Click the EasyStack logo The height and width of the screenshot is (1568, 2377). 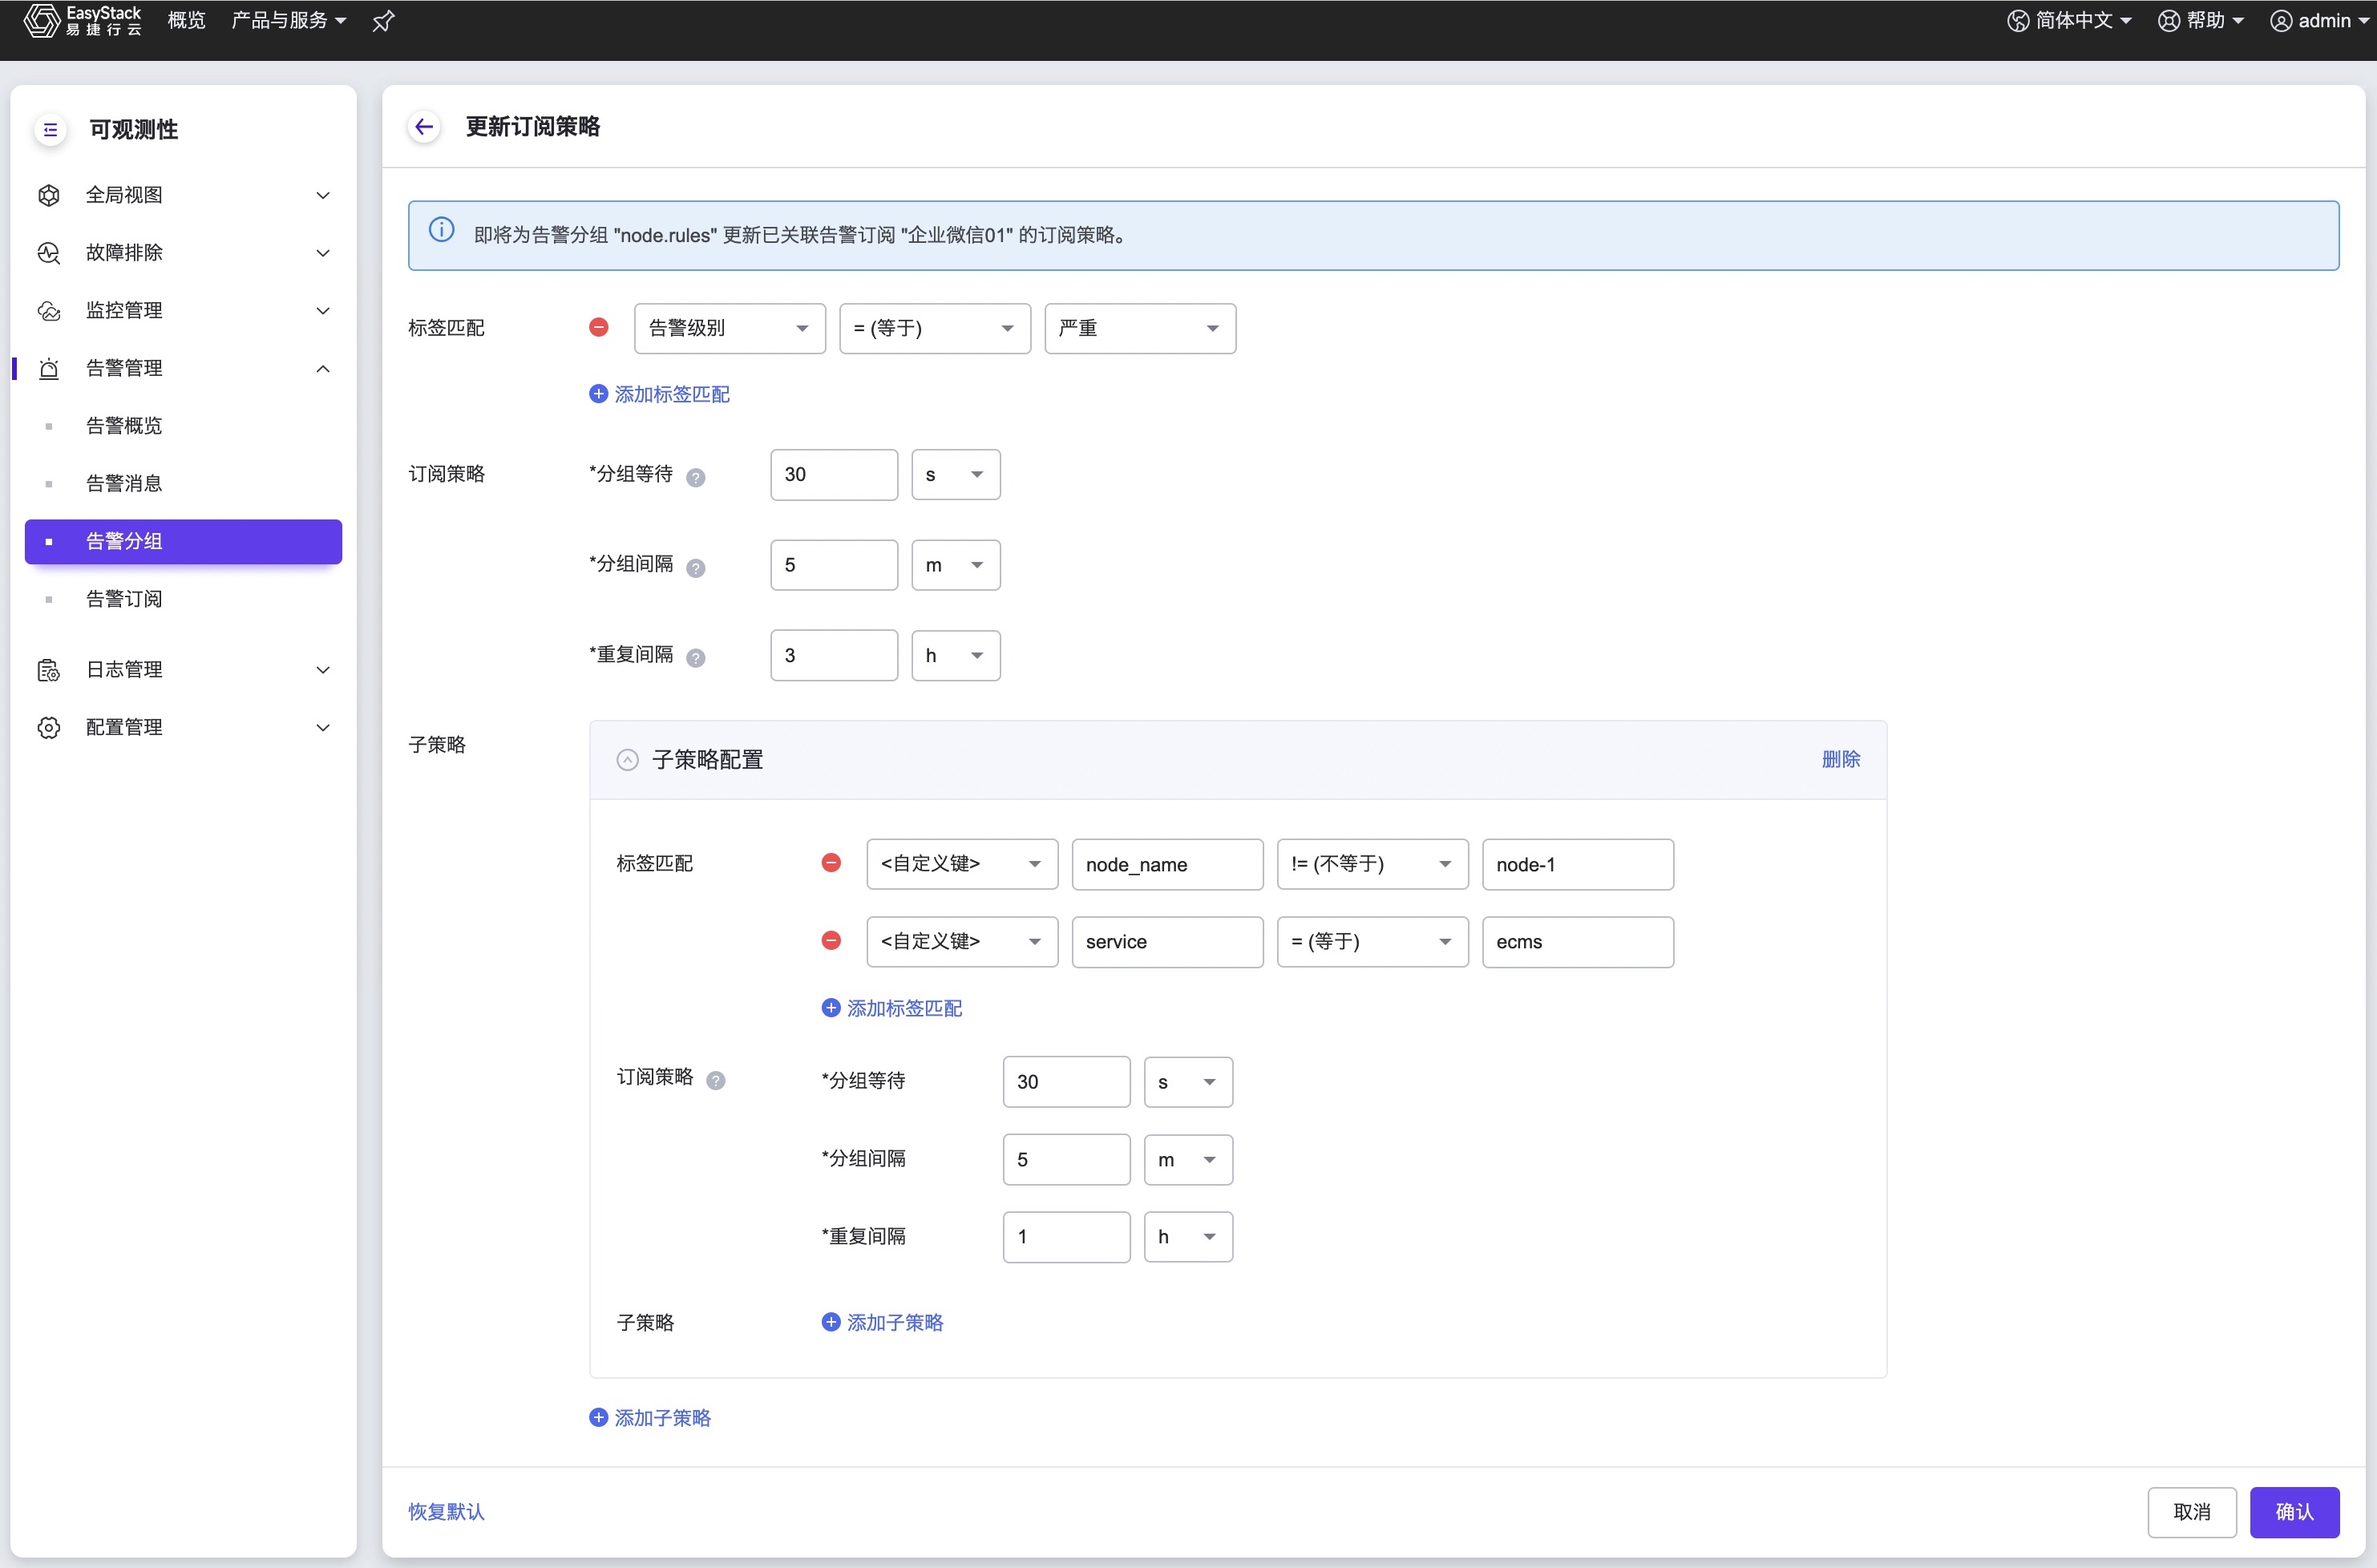click(x=83, y=20)
